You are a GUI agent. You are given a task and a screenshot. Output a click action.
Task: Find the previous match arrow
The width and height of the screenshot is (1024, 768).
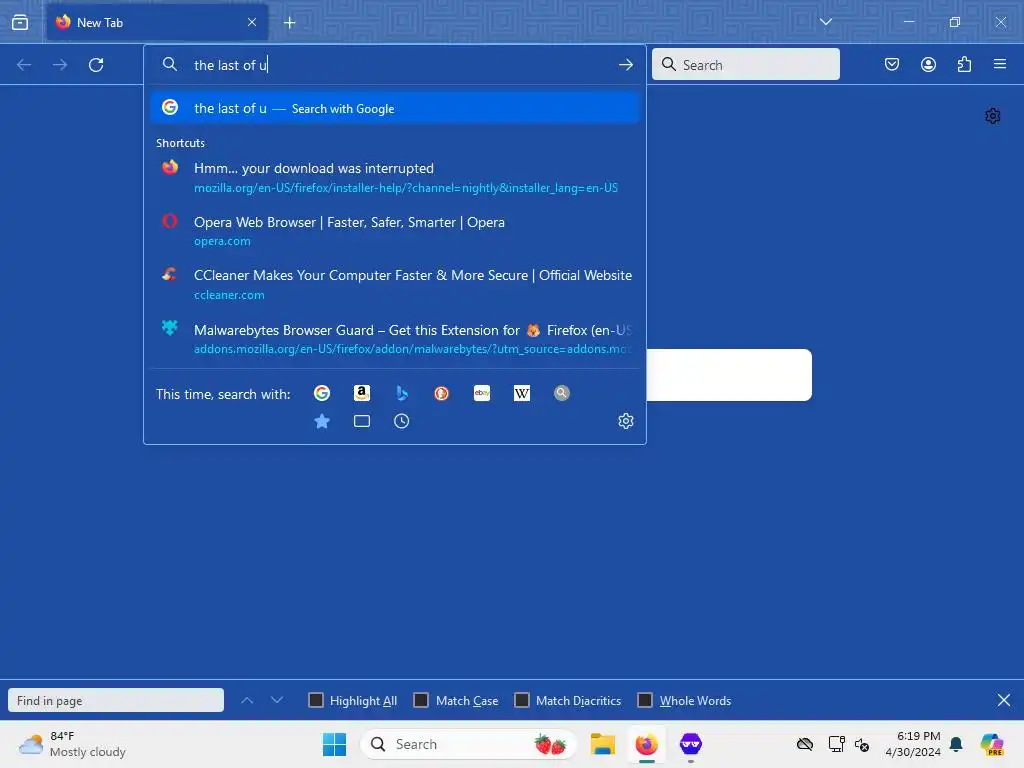[247, 701]
